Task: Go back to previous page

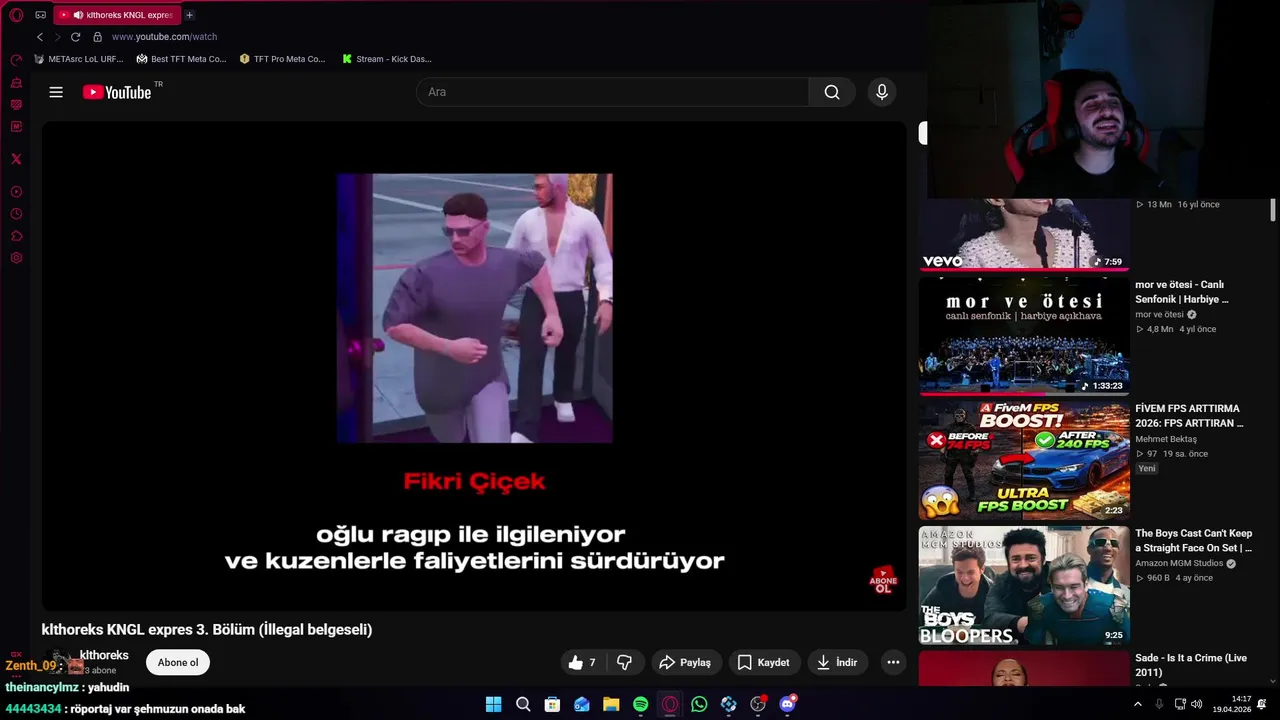Action: click(x=40, y=37)
